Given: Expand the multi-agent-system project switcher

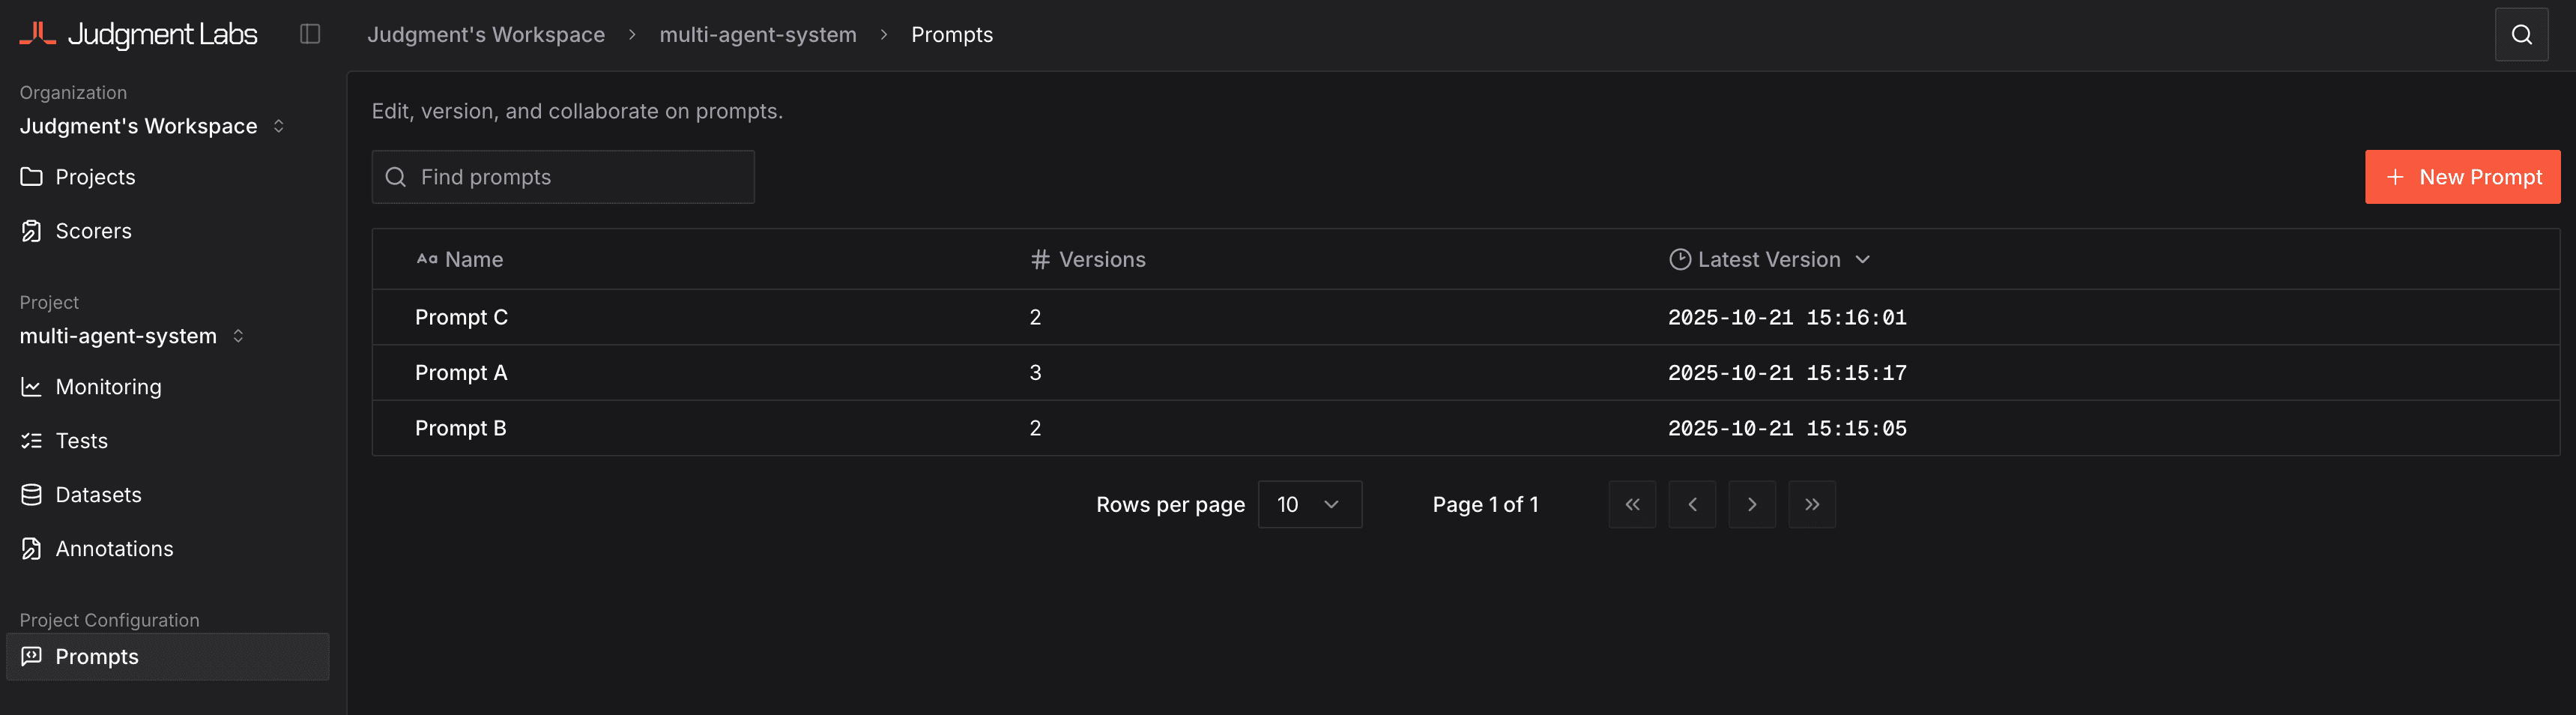Looking at the screenshot, I should click(132, 336).
